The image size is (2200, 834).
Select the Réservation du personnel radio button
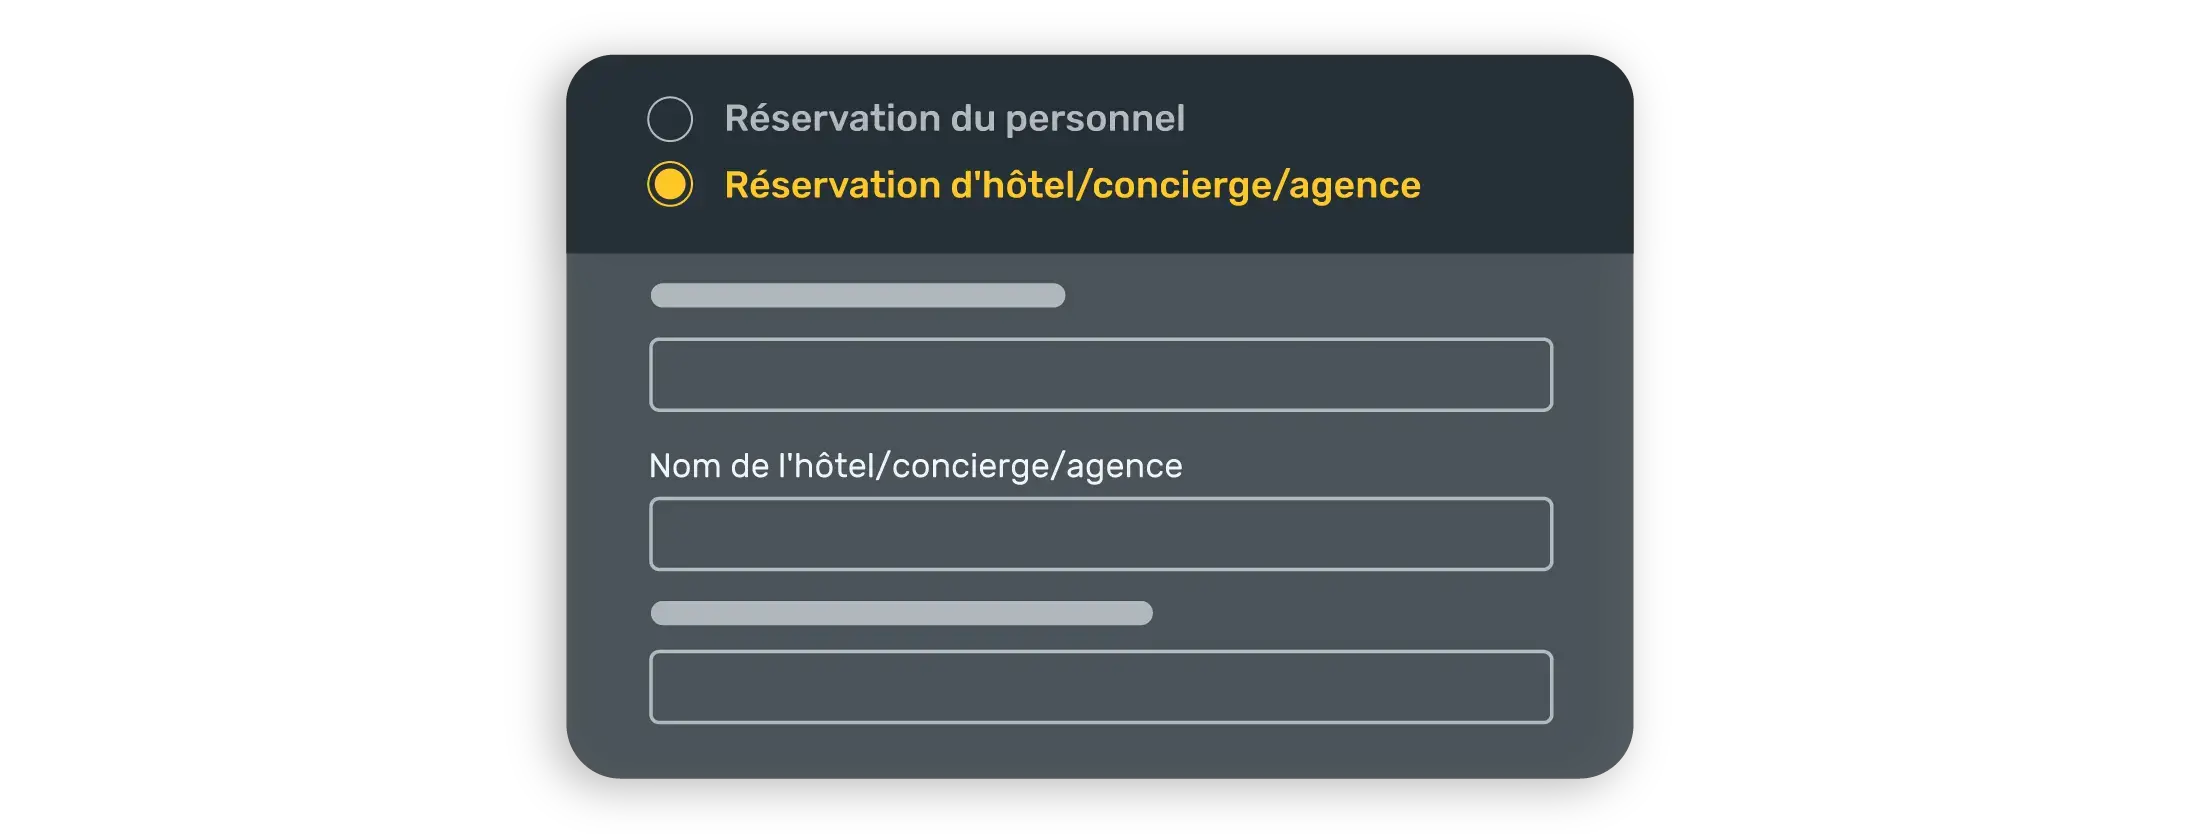(670, 119)
